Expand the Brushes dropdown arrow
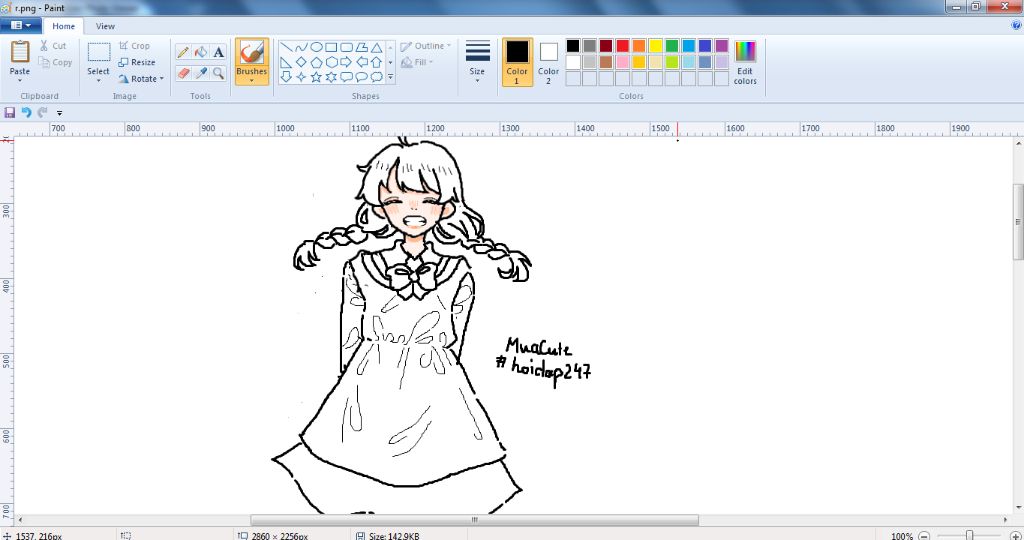 (x=251, y=80)
